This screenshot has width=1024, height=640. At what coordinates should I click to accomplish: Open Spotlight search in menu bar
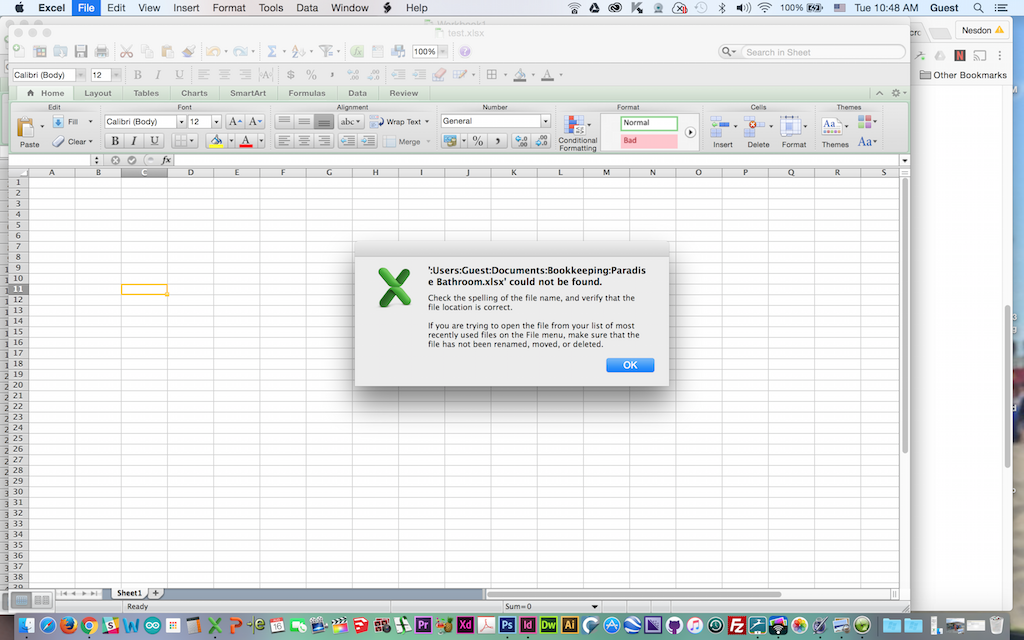(978, 8)
